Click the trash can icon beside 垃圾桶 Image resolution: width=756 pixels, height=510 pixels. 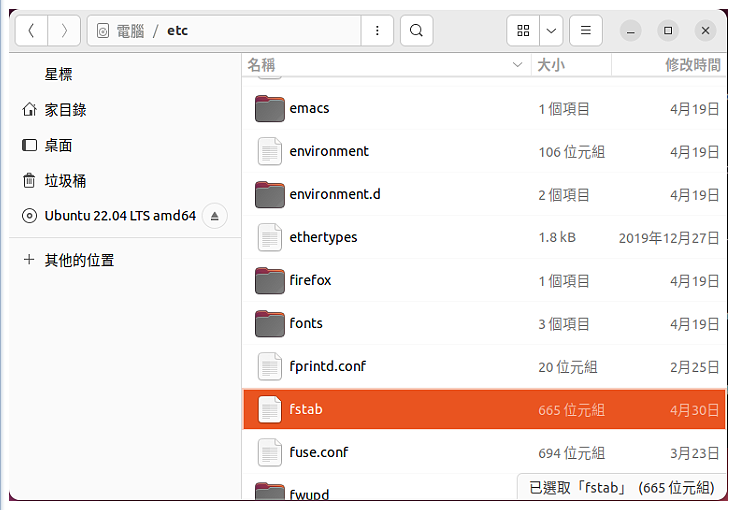click(x=29, y=180)
